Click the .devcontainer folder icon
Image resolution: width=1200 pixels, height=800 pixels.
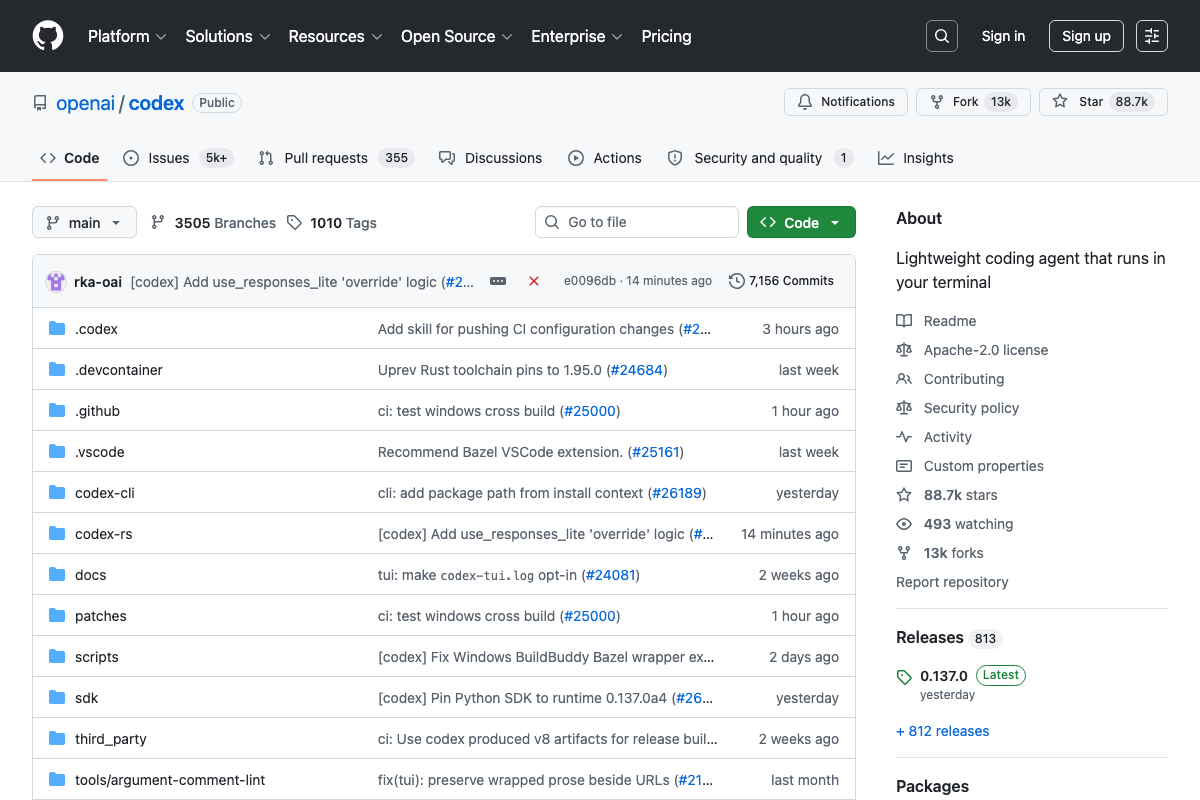click(x=57, y=370)
